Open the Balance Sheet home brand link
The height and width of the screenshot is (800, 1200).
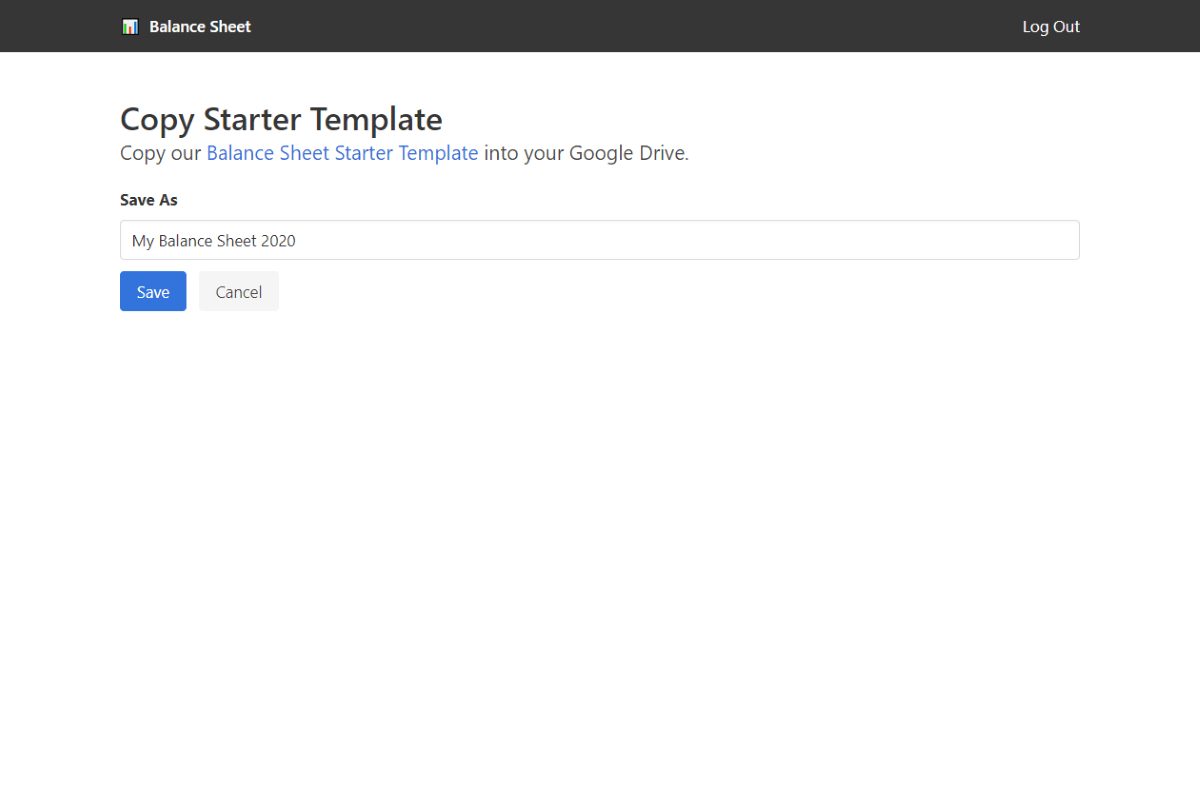coord(199,27)
